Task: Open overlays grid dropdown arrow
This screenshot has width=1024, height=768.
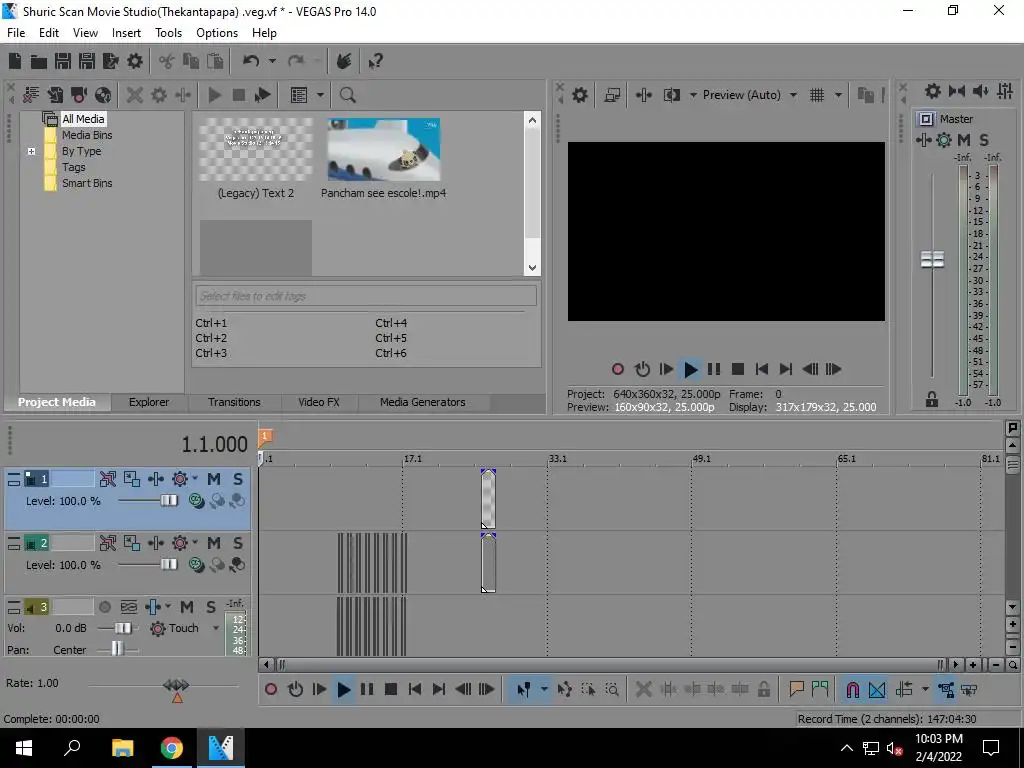Action: pos(838,95)
